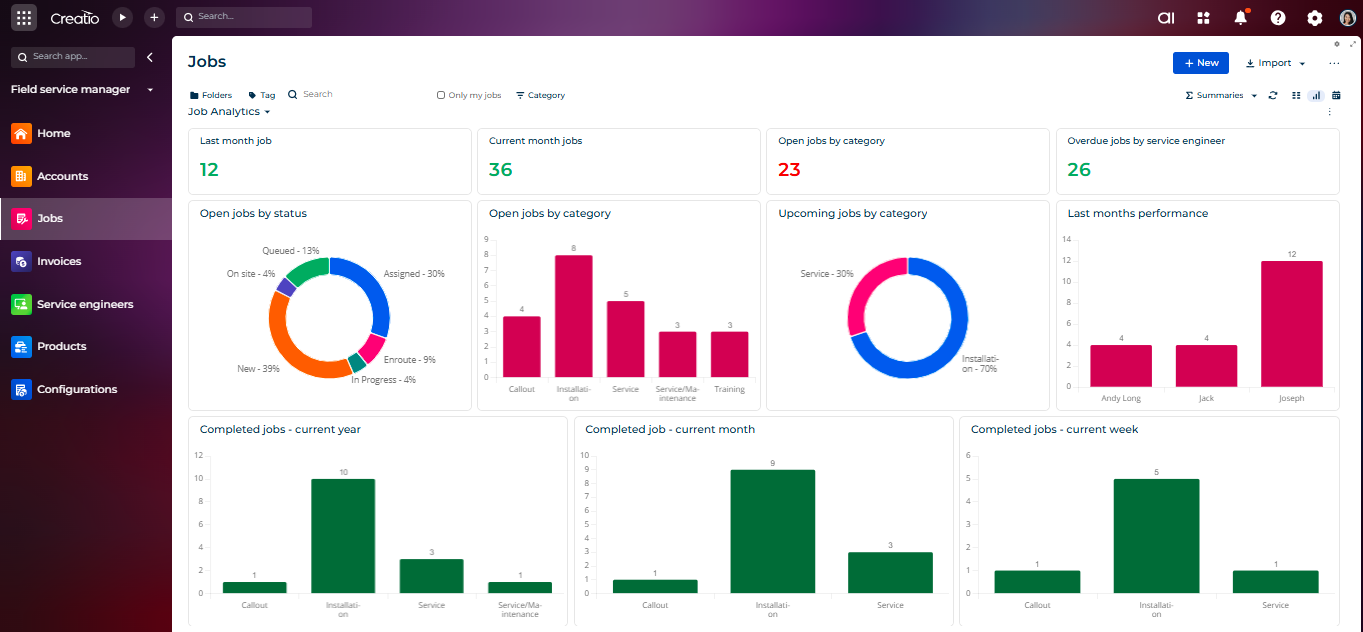Go to Service engineers section

(x=84, y=304)
